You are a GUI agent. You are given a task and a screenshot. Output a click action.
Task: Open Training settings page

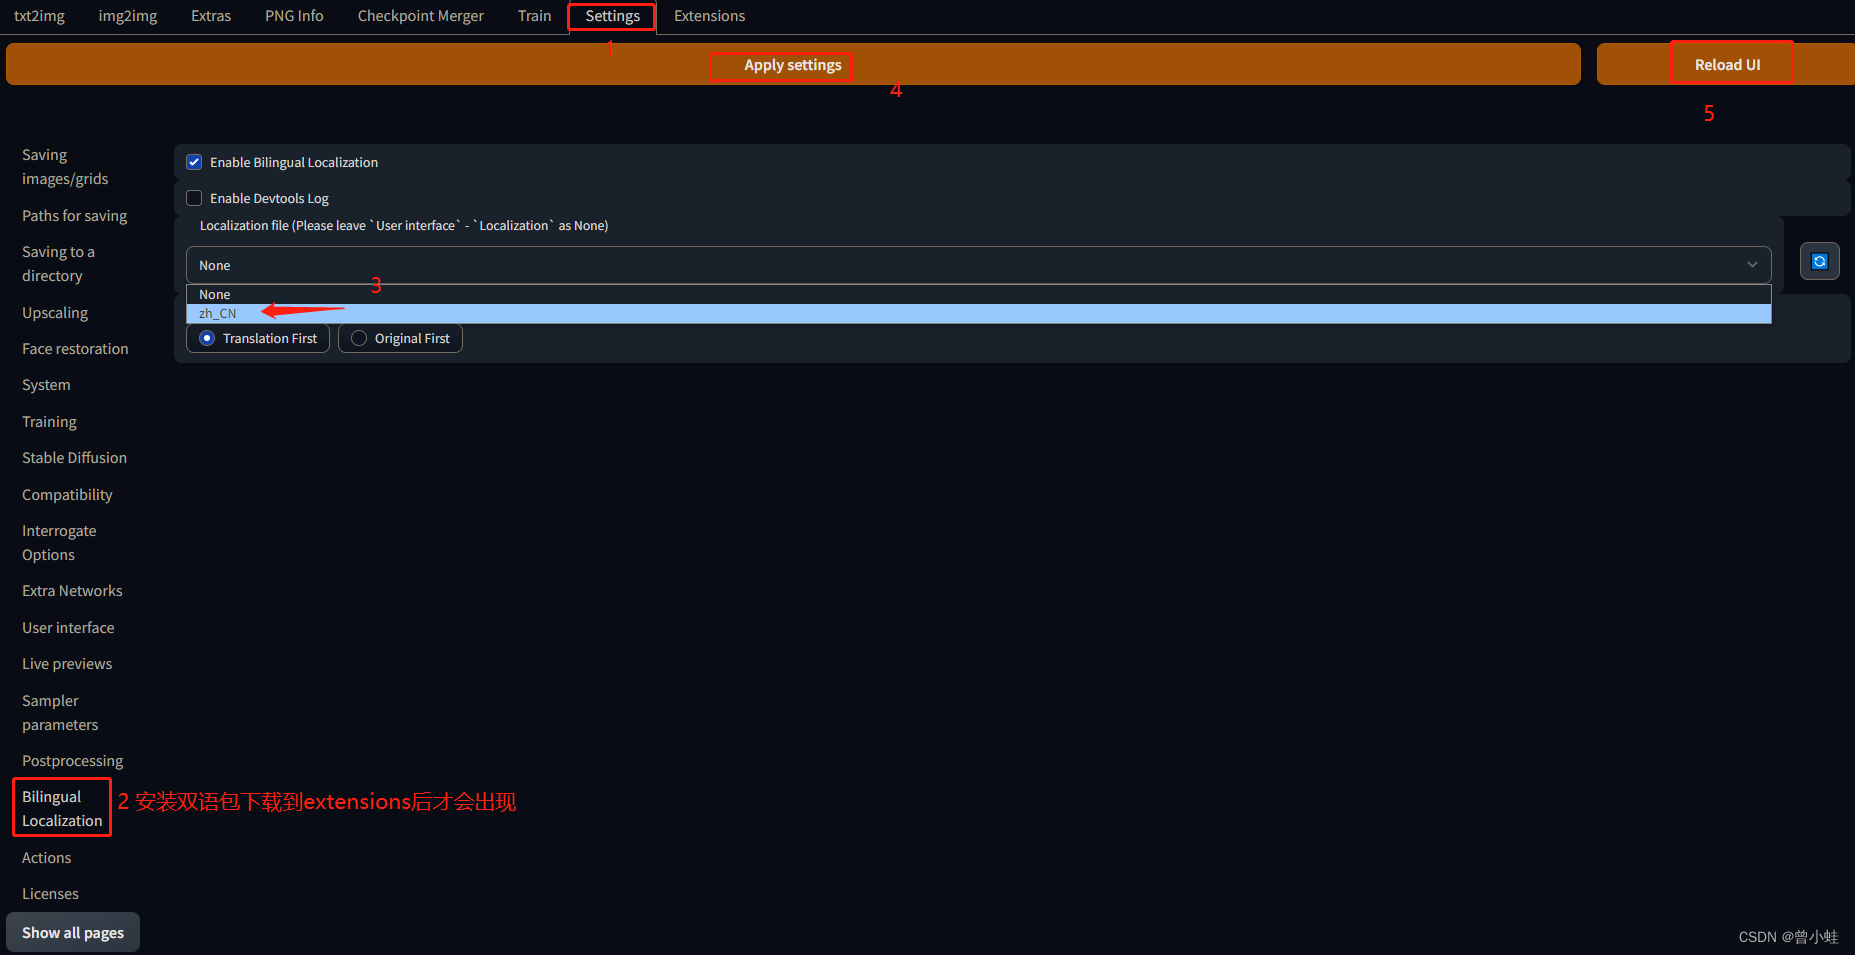[49, 422]
